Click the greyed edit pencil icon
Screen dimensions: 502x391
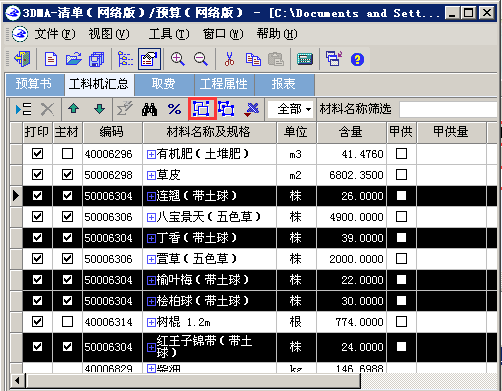coord(124,109)
